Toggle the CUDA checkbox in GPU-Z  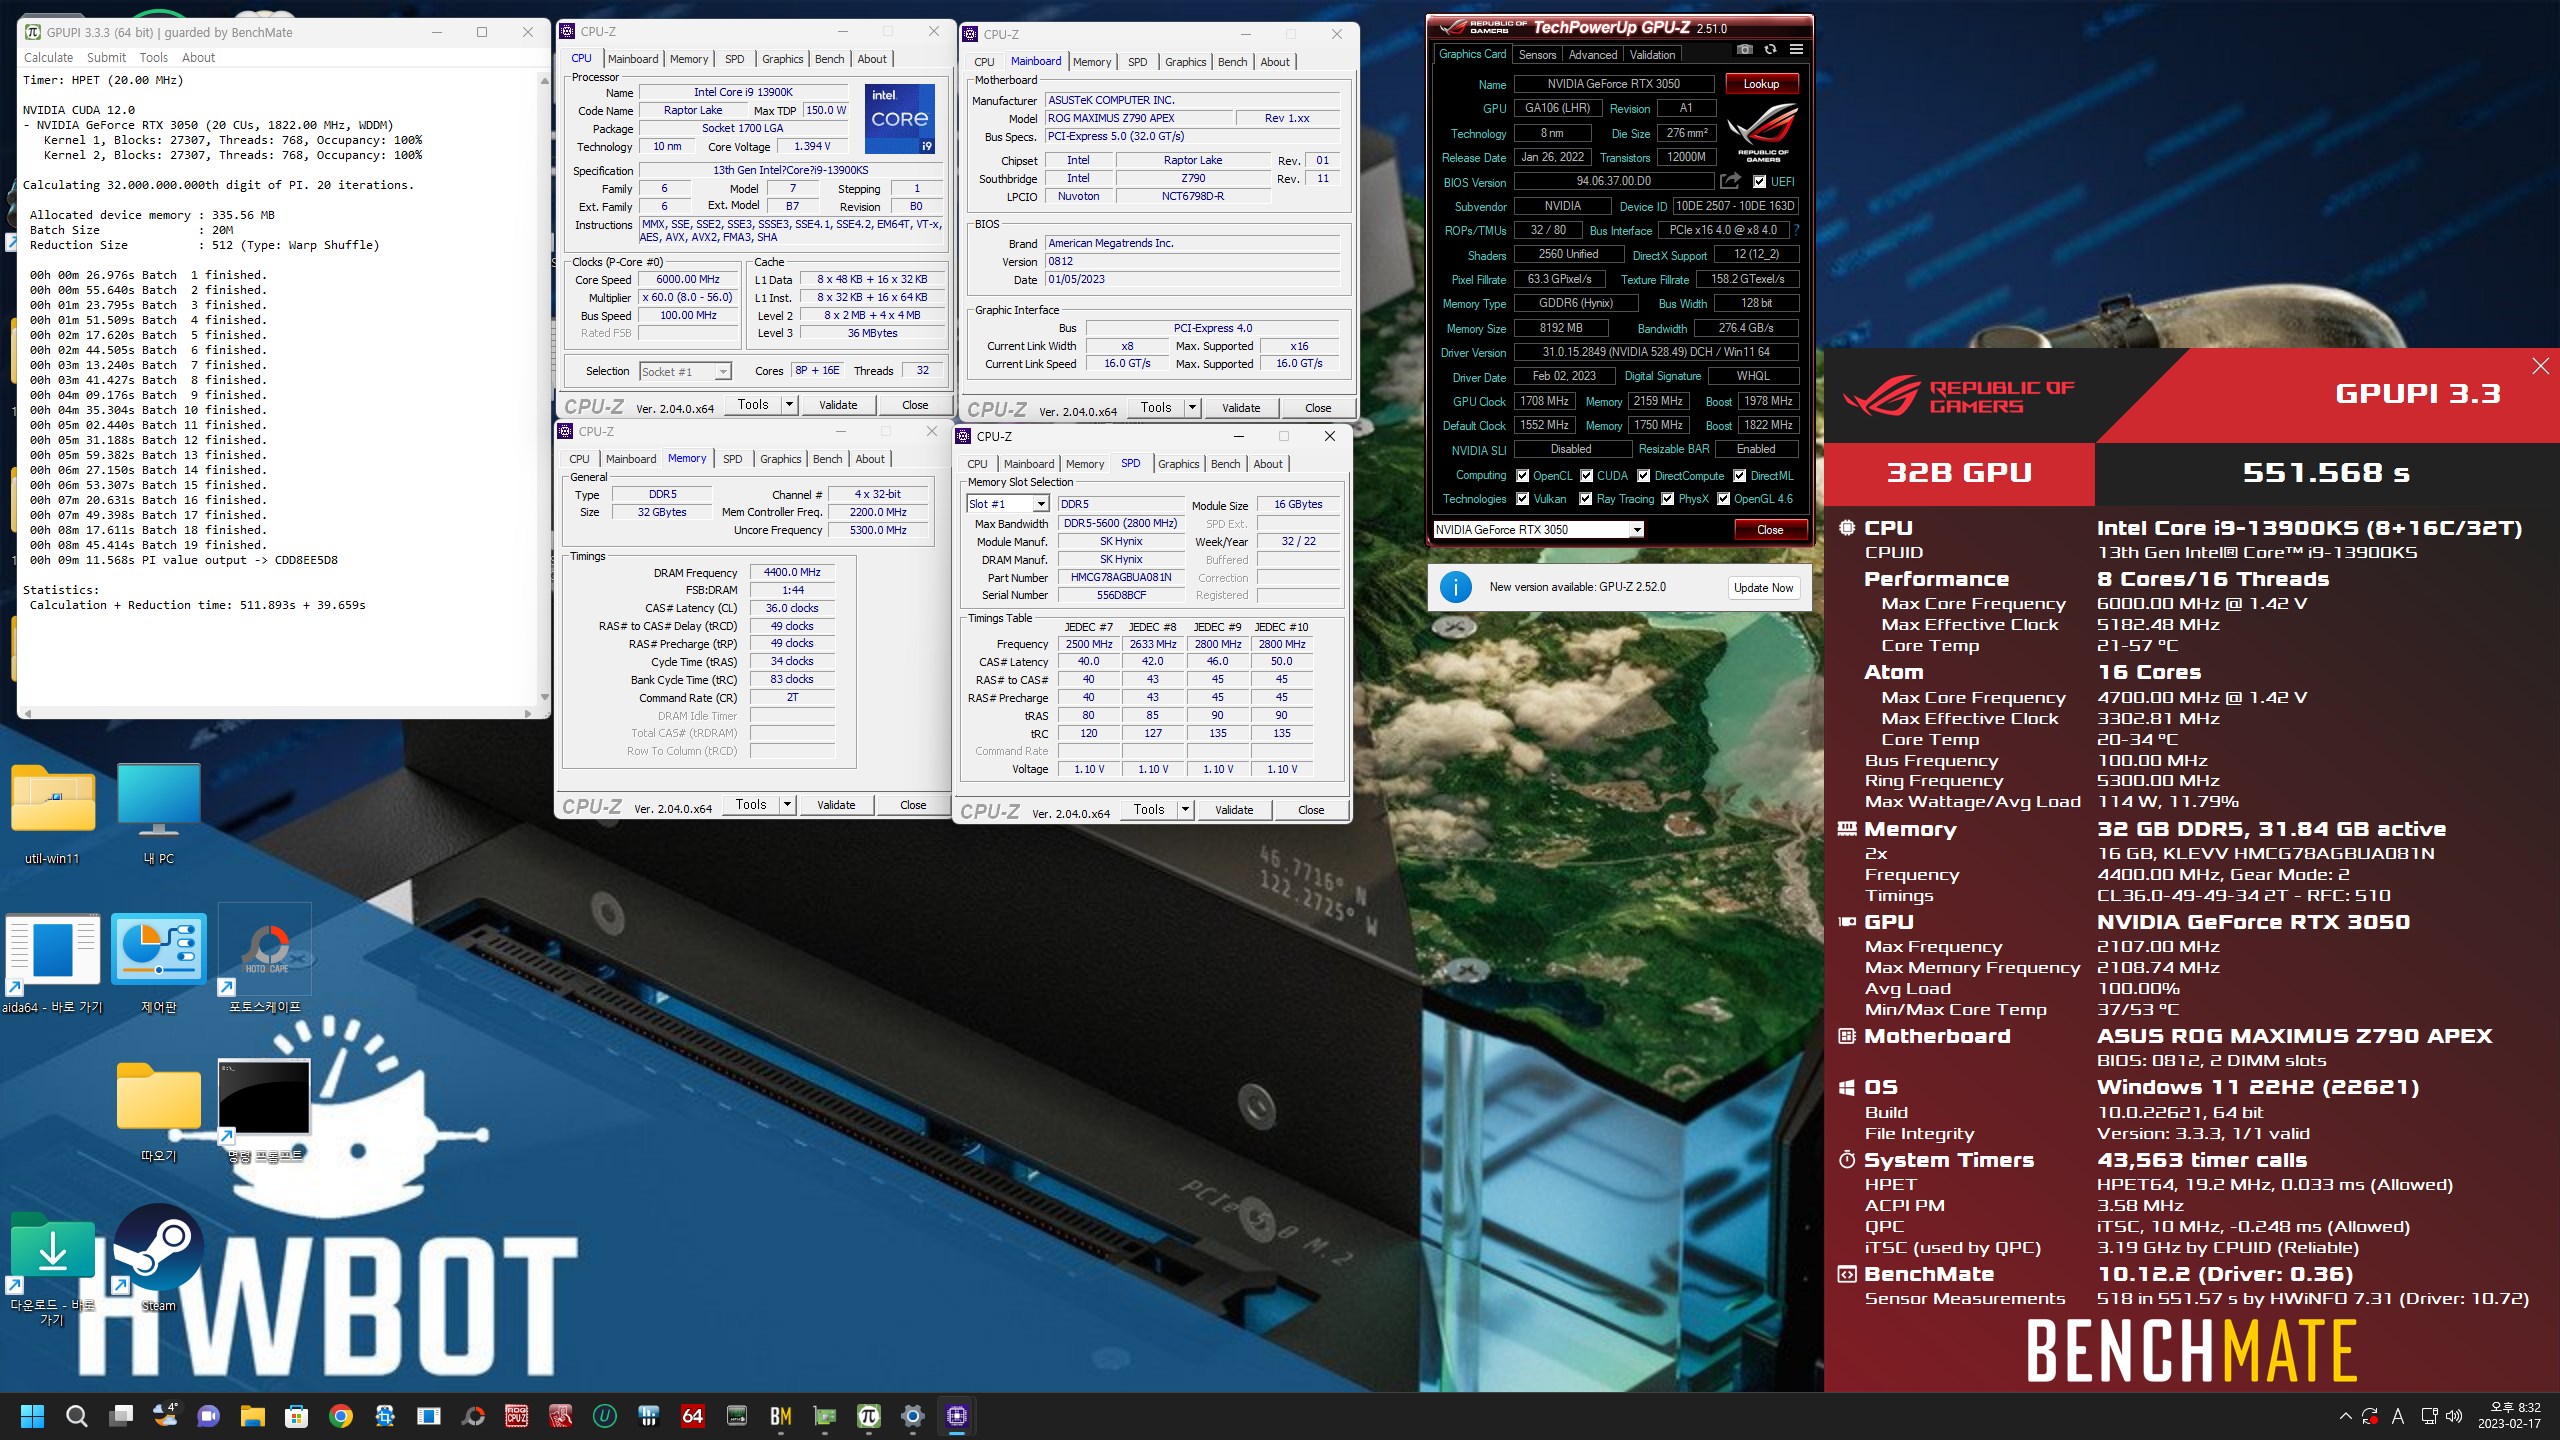point(1586,476)
